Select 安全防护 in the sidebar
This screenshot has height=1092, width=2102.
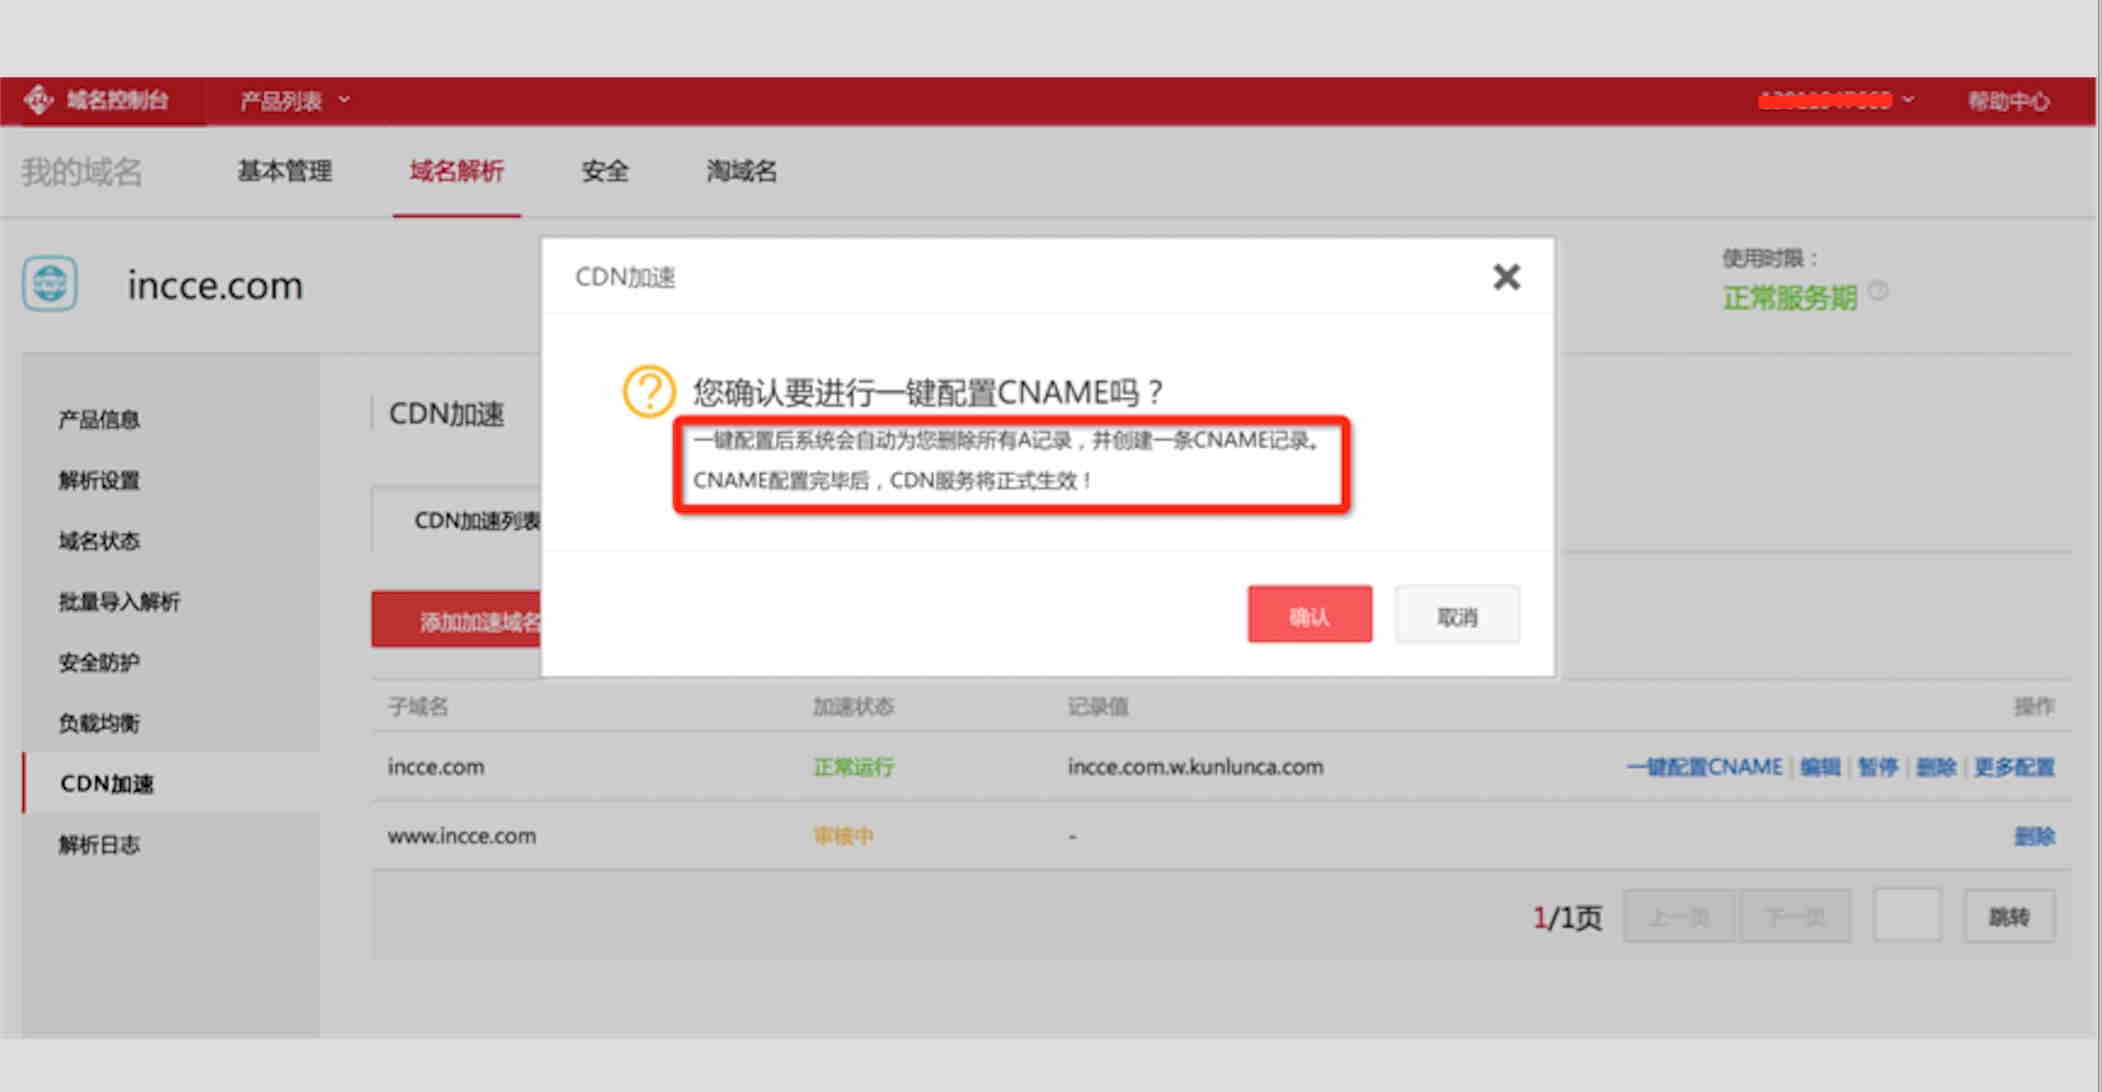99,662
